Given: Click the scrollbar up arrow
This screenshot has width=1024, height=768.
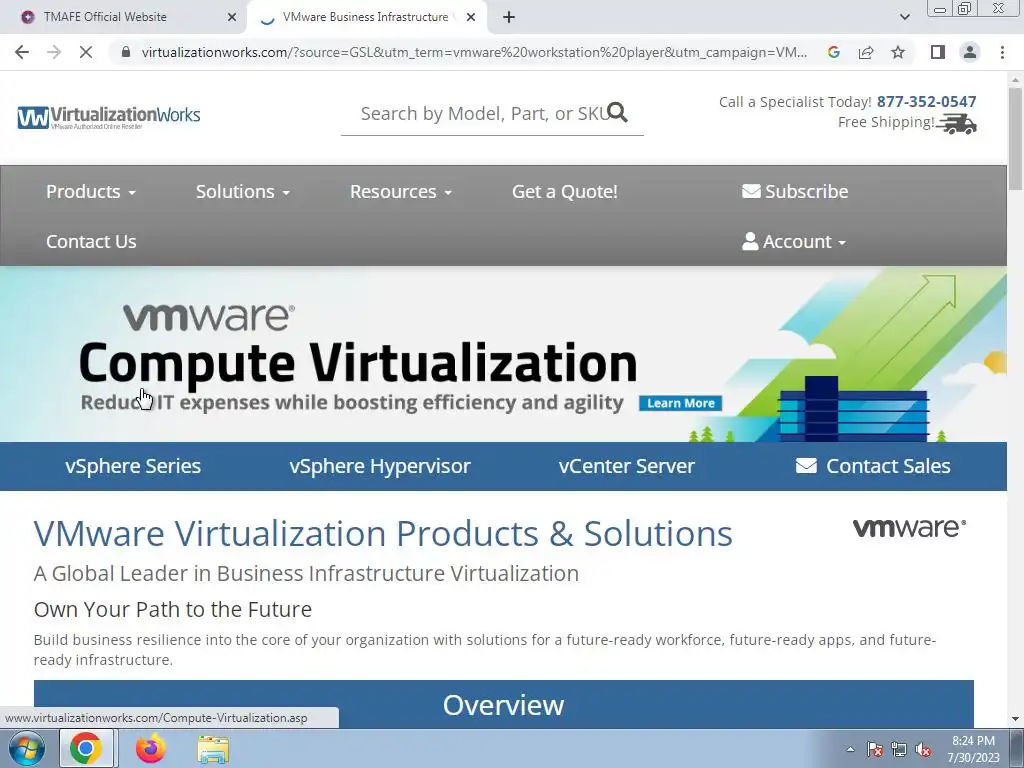Looking at the screenshot, I should 1015,80.
